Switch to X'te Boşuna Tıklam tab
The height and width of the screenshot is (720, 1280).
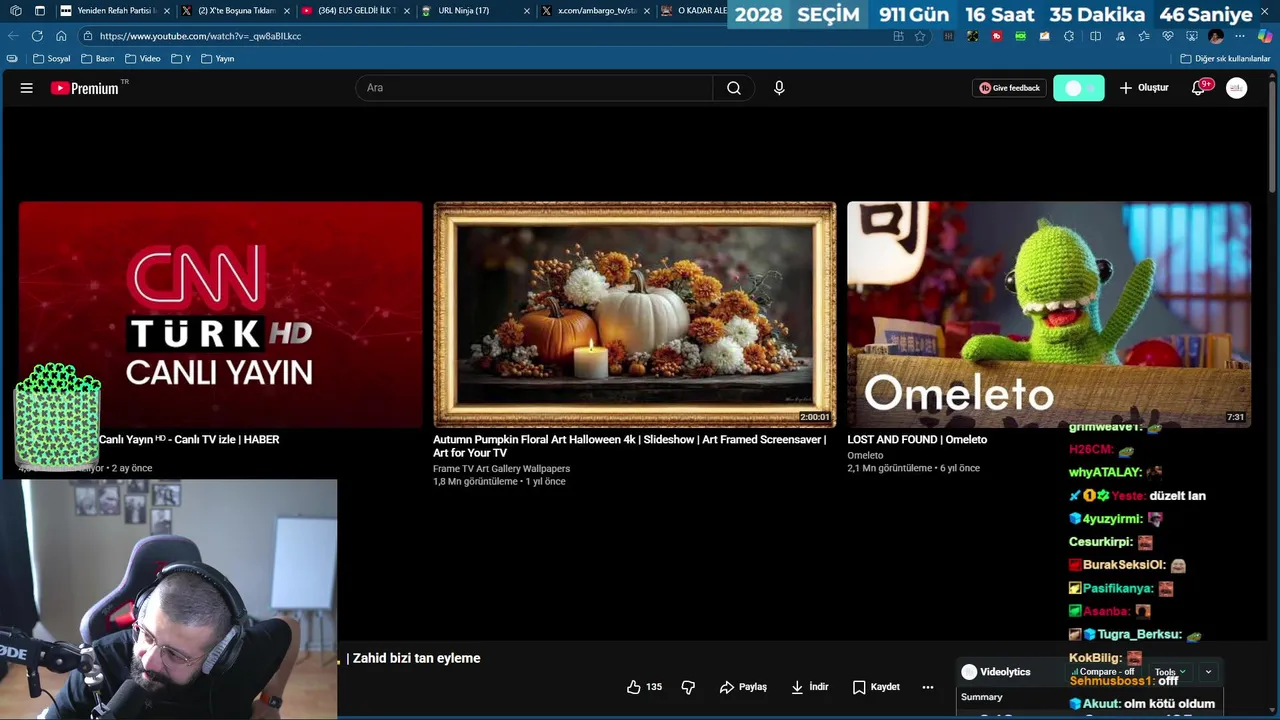235,11
